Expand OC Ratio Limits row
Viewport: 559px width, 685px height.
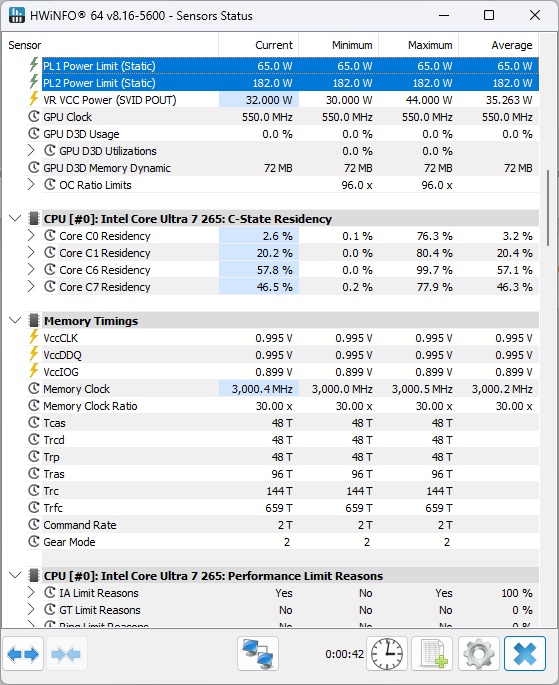[31, 185]
